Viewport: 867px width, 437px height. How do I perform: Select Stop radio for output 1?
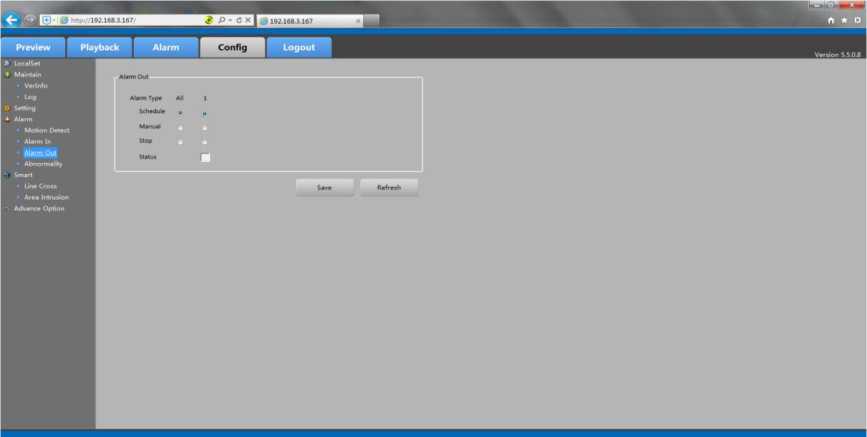click(205, 142)
